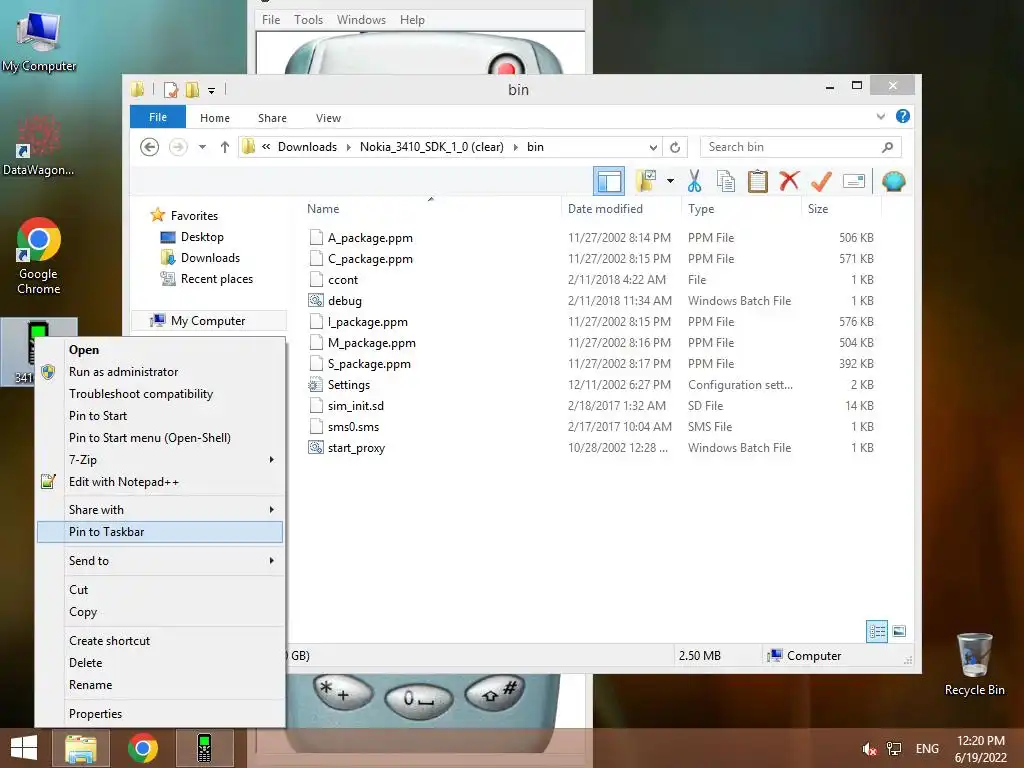Select Desktop in navigation pane
The image size is (1024, 768).
202,237
